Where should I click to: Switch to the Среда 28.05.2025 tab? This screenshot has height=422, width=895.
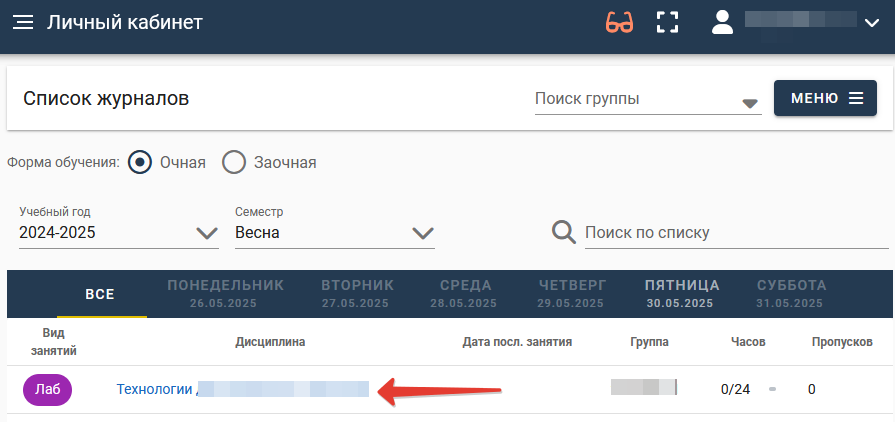[x=465, y=294]
